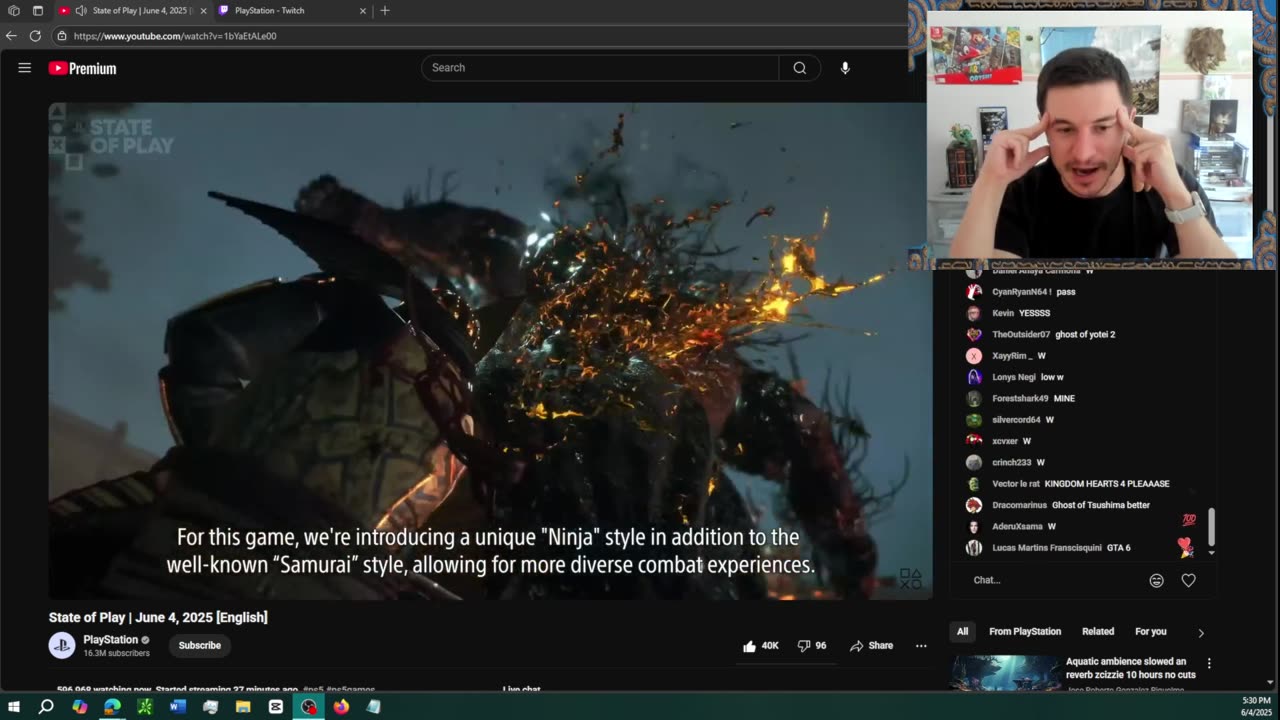1280x720 pixels.
Task: Switch to the PlayStation - Twitch tab
Action: (292, 11)
